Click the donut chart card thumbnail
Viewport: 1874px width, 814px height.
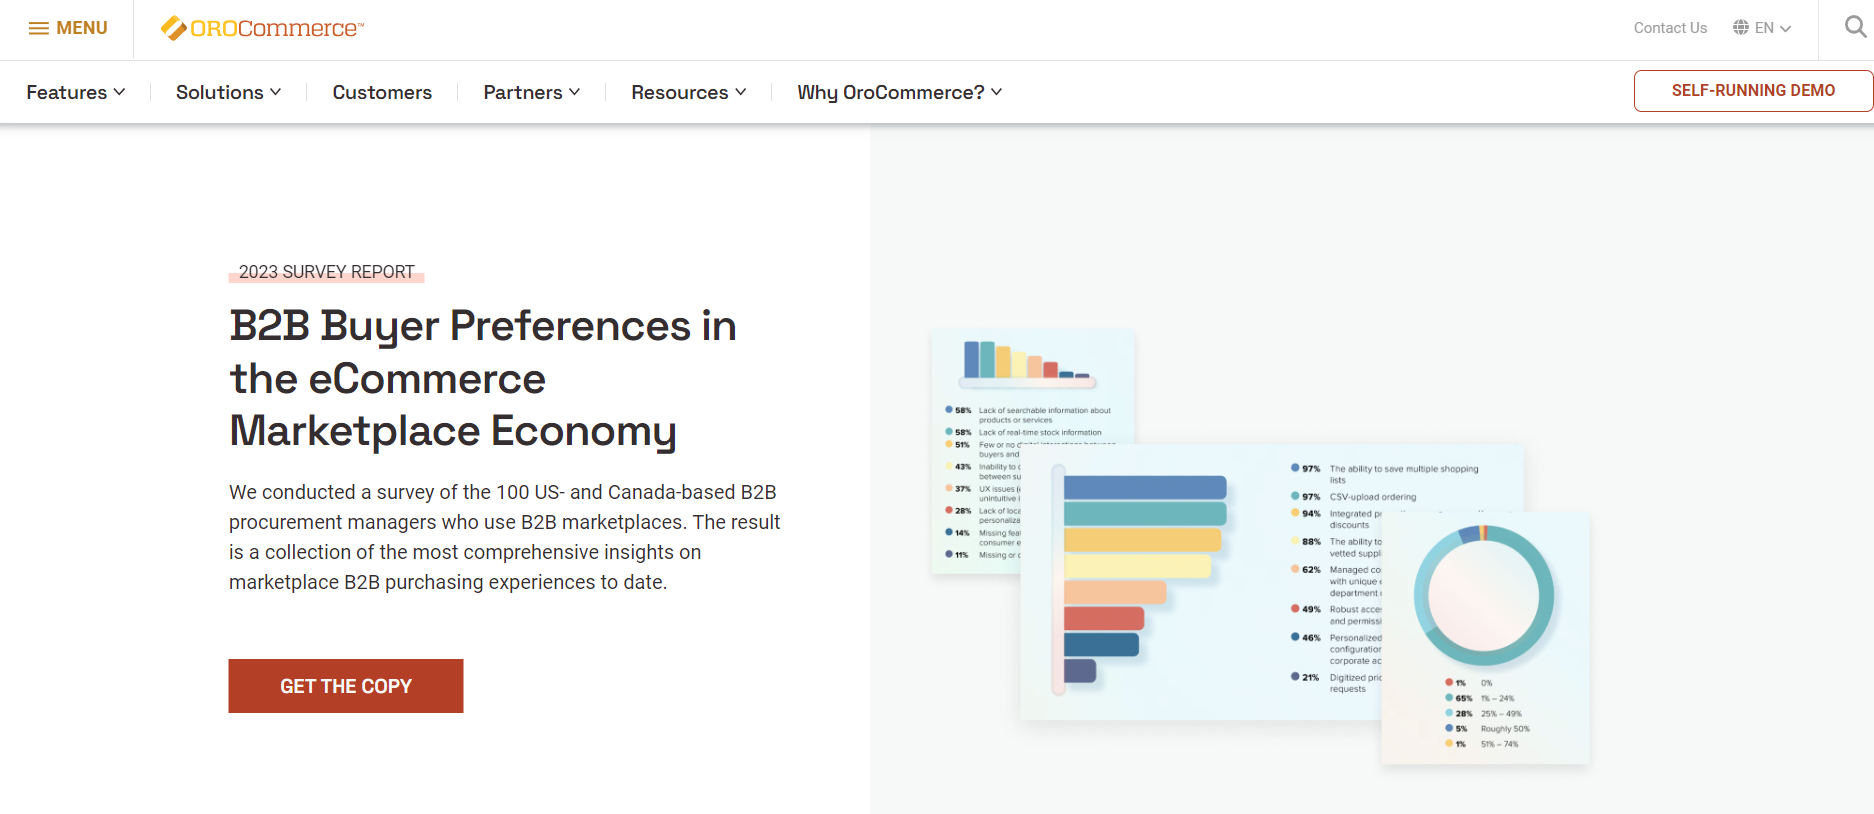click(1485, 638)
